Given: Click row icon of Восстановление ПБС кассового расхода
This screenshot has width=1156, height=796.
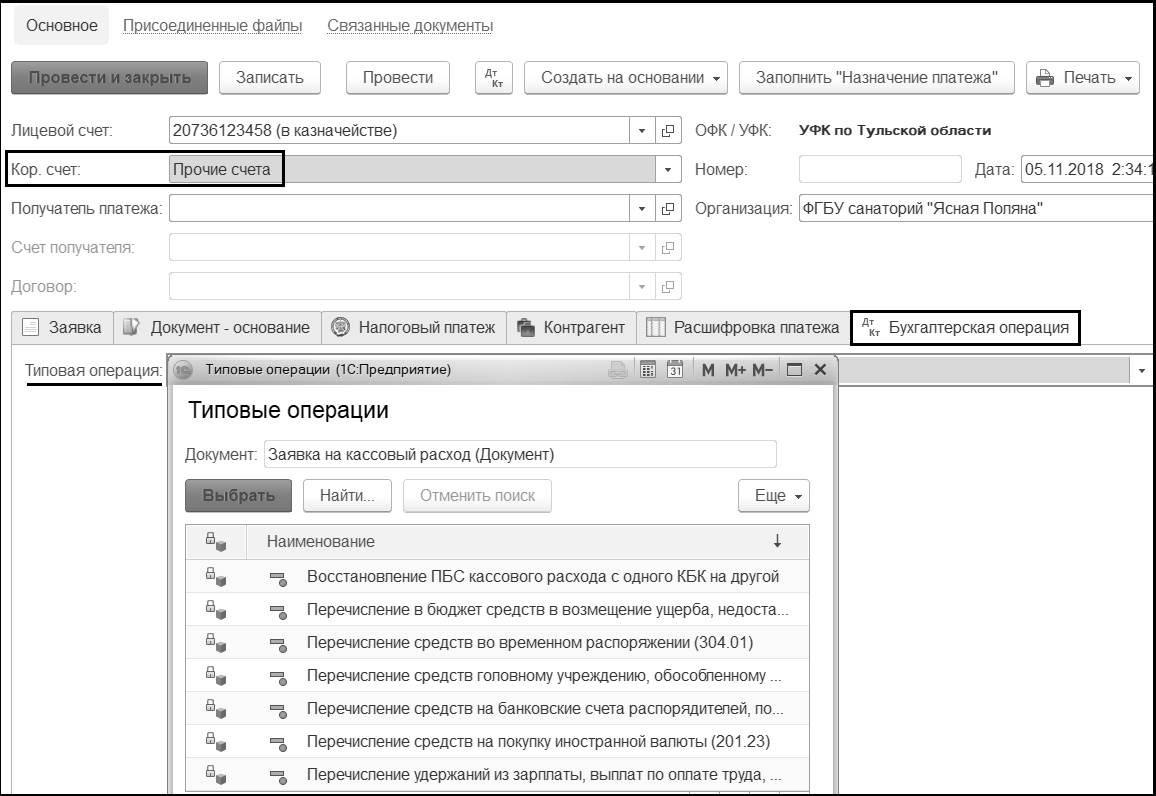Looking at the screenshot, I should (278, 578).
